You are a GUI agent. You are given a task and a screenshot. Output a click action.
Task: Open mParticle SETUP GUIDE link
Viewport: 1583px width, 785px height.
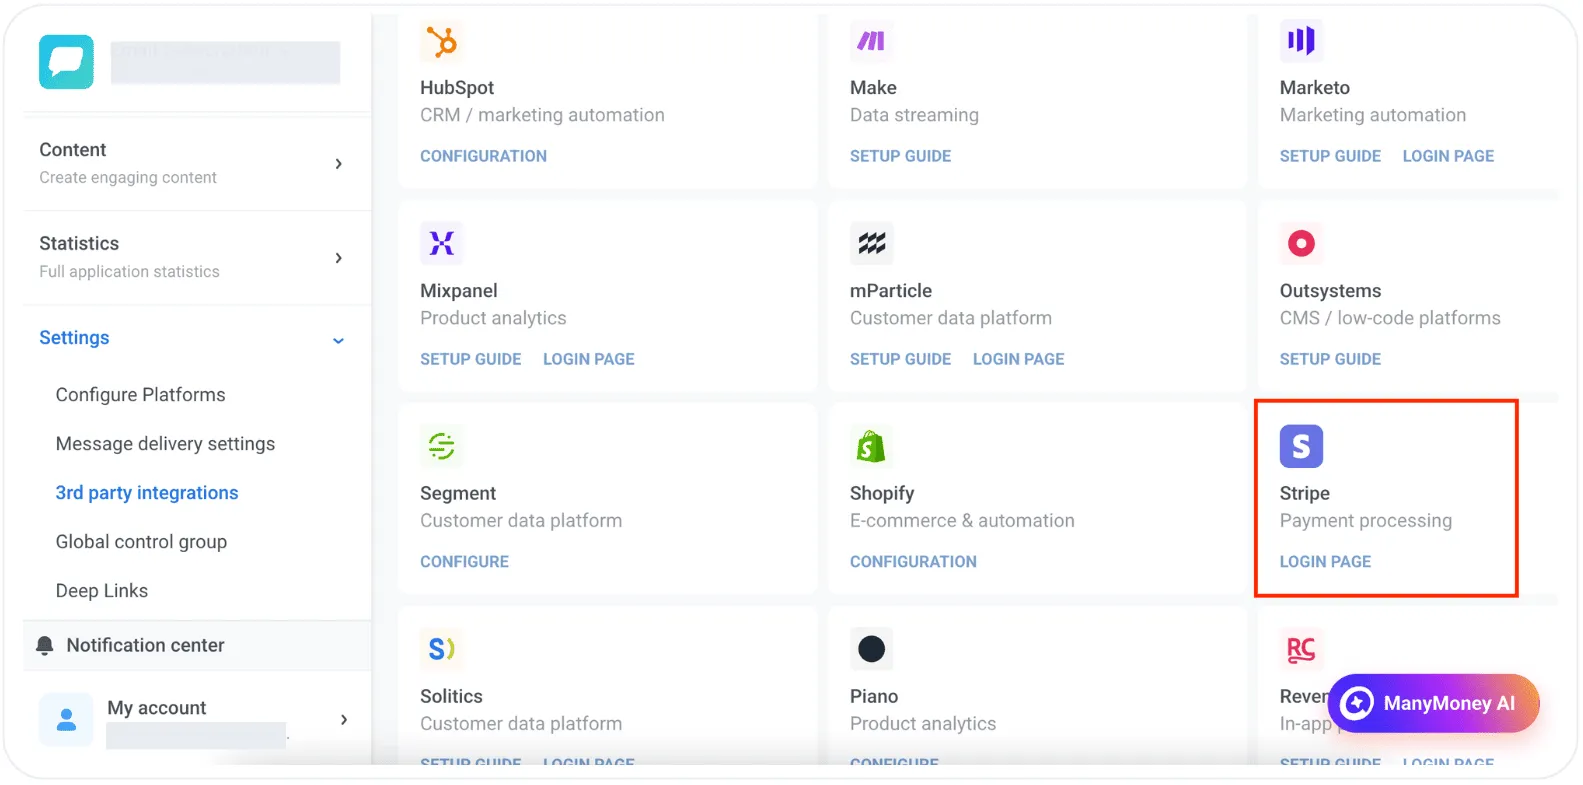900,359
